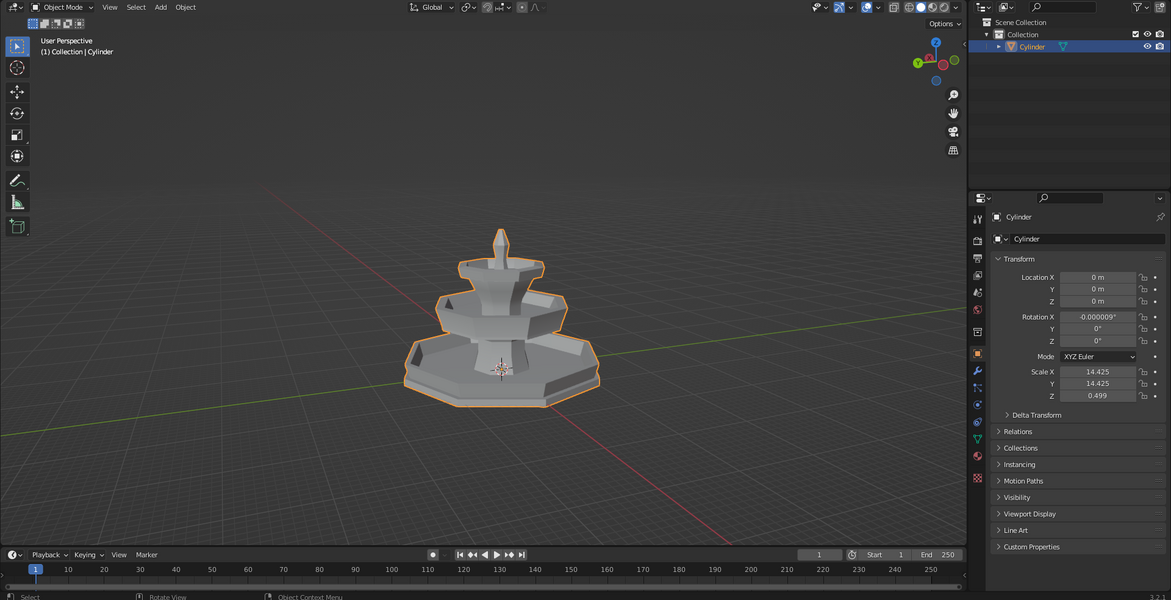Pick the Add Cube tool
The image size is (1171, 600).
click(x=17, y=226)
